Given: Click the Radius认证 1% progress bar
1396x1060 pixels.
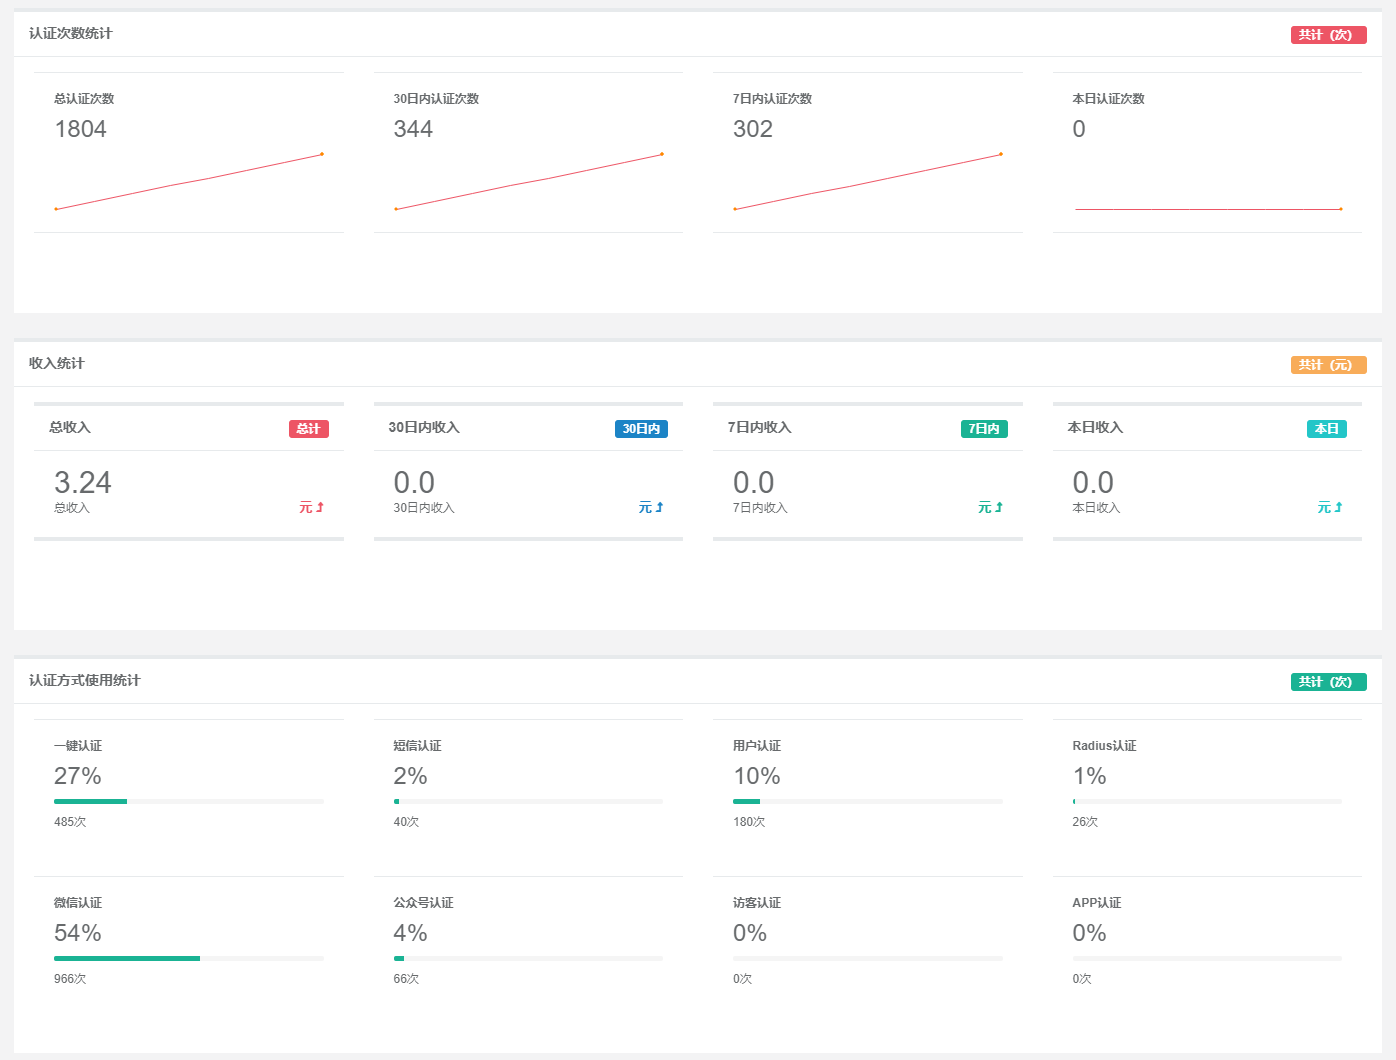Looking at the screenshot, I should pos(1207,801).
